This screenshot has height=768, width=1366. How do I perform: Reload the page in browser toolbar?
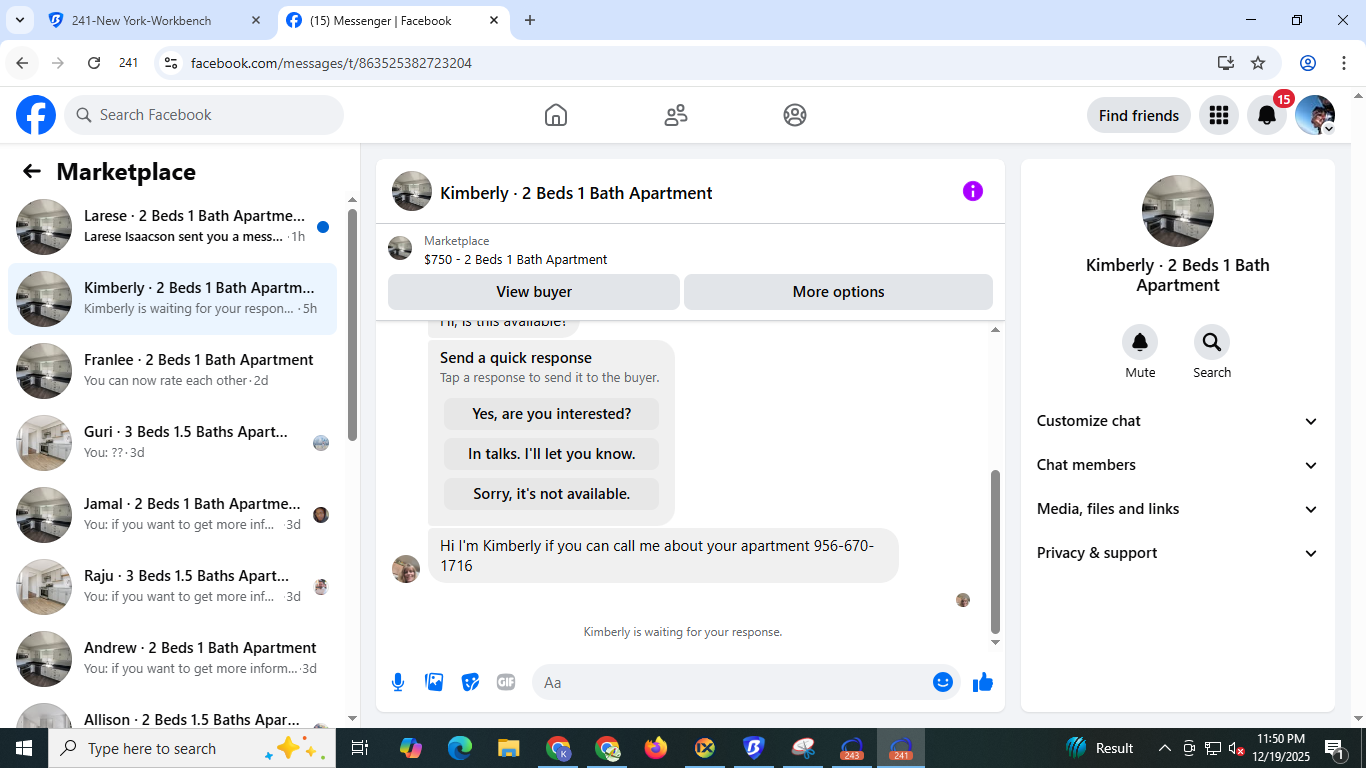(94, 63)
